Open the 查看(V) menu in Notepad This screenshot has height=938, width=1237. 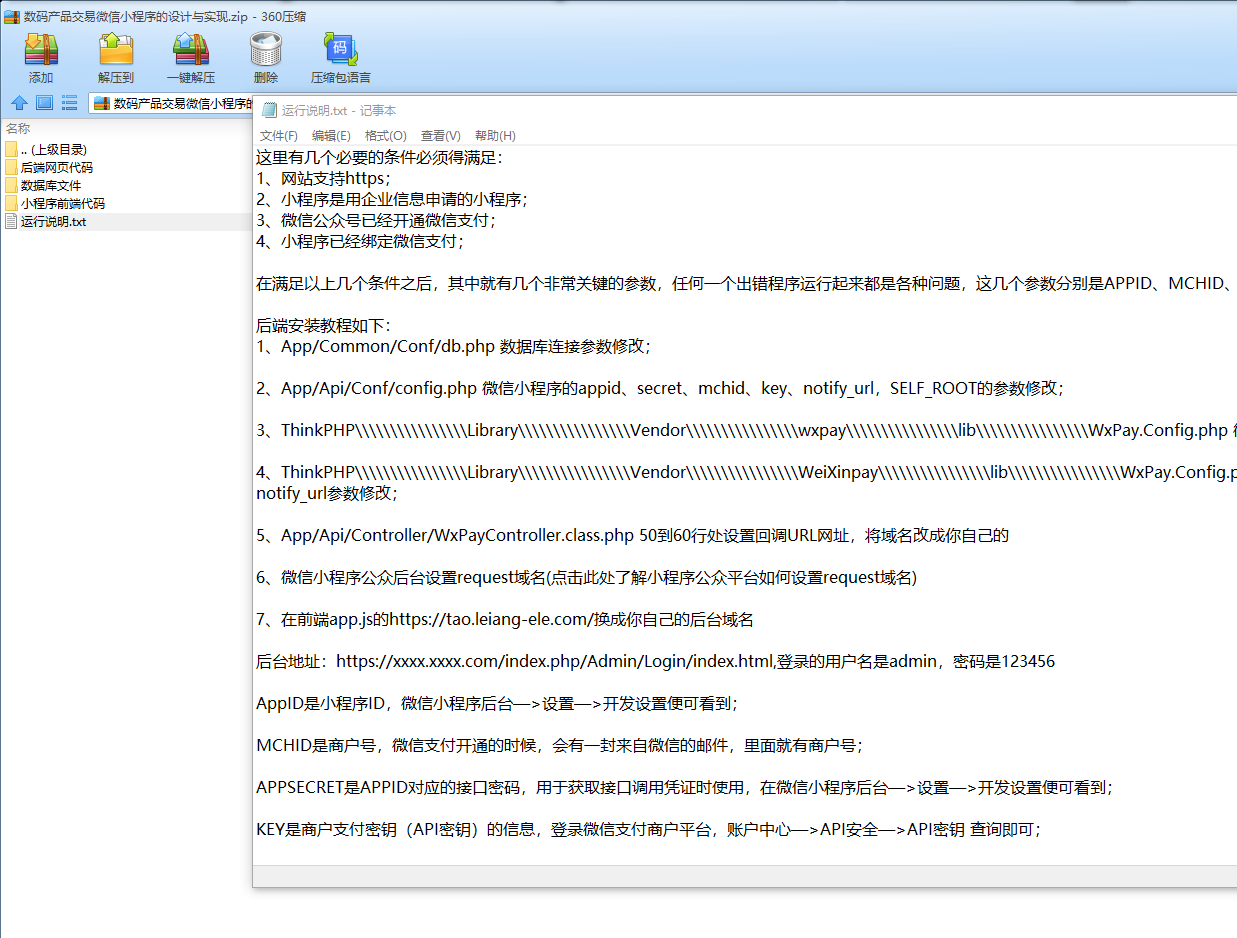pyautogui.click(x=441, y=136)
